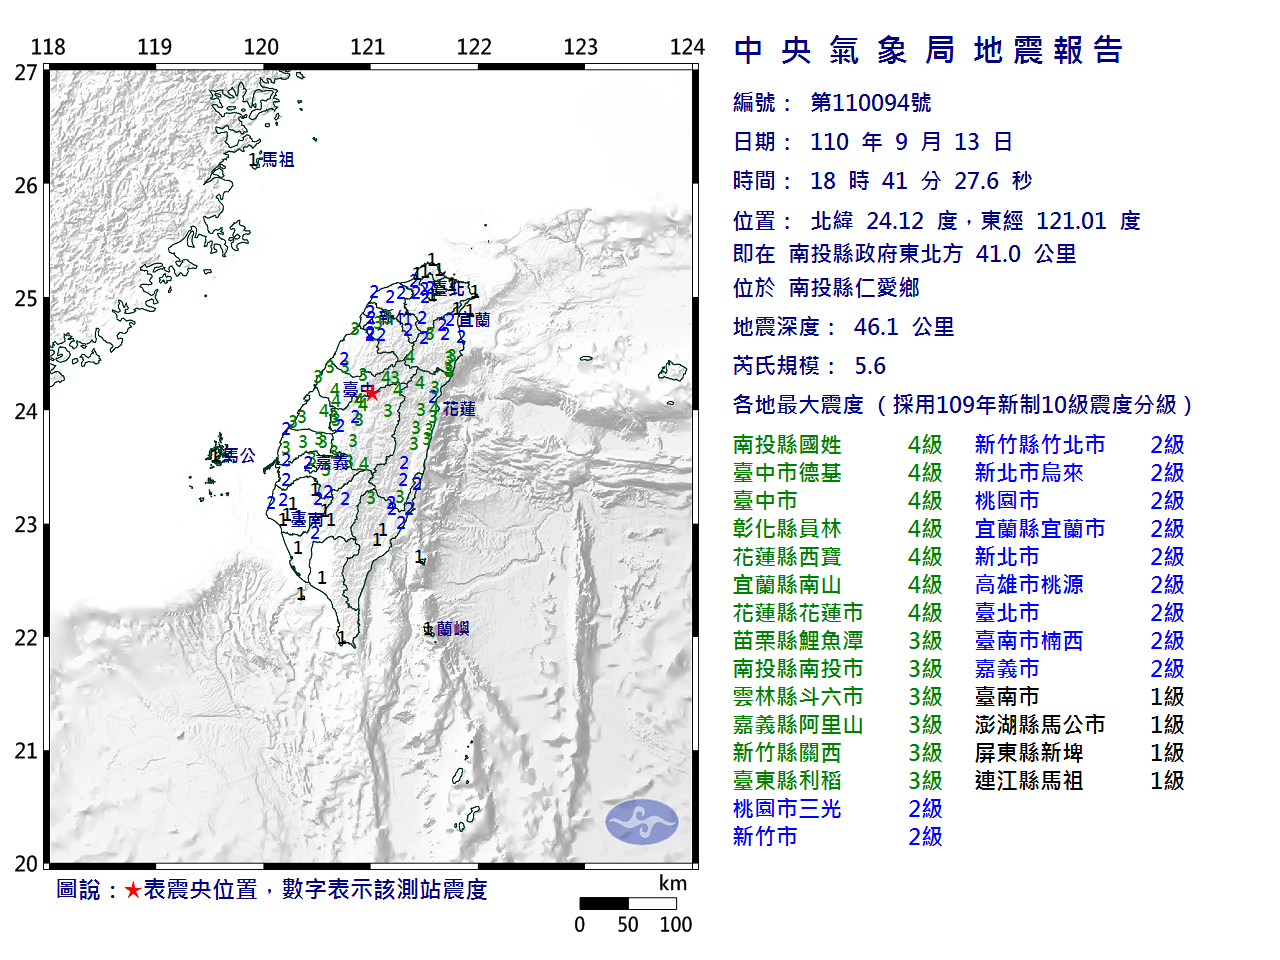
Task: Click the intensity row 南投縣南投市
Action: (x=838, y=669)
